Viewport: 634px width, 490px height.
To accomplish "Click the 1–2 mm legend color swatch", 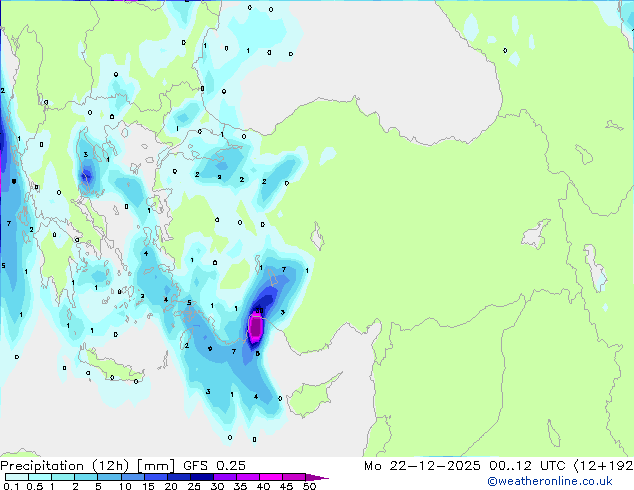I will 63,477.
